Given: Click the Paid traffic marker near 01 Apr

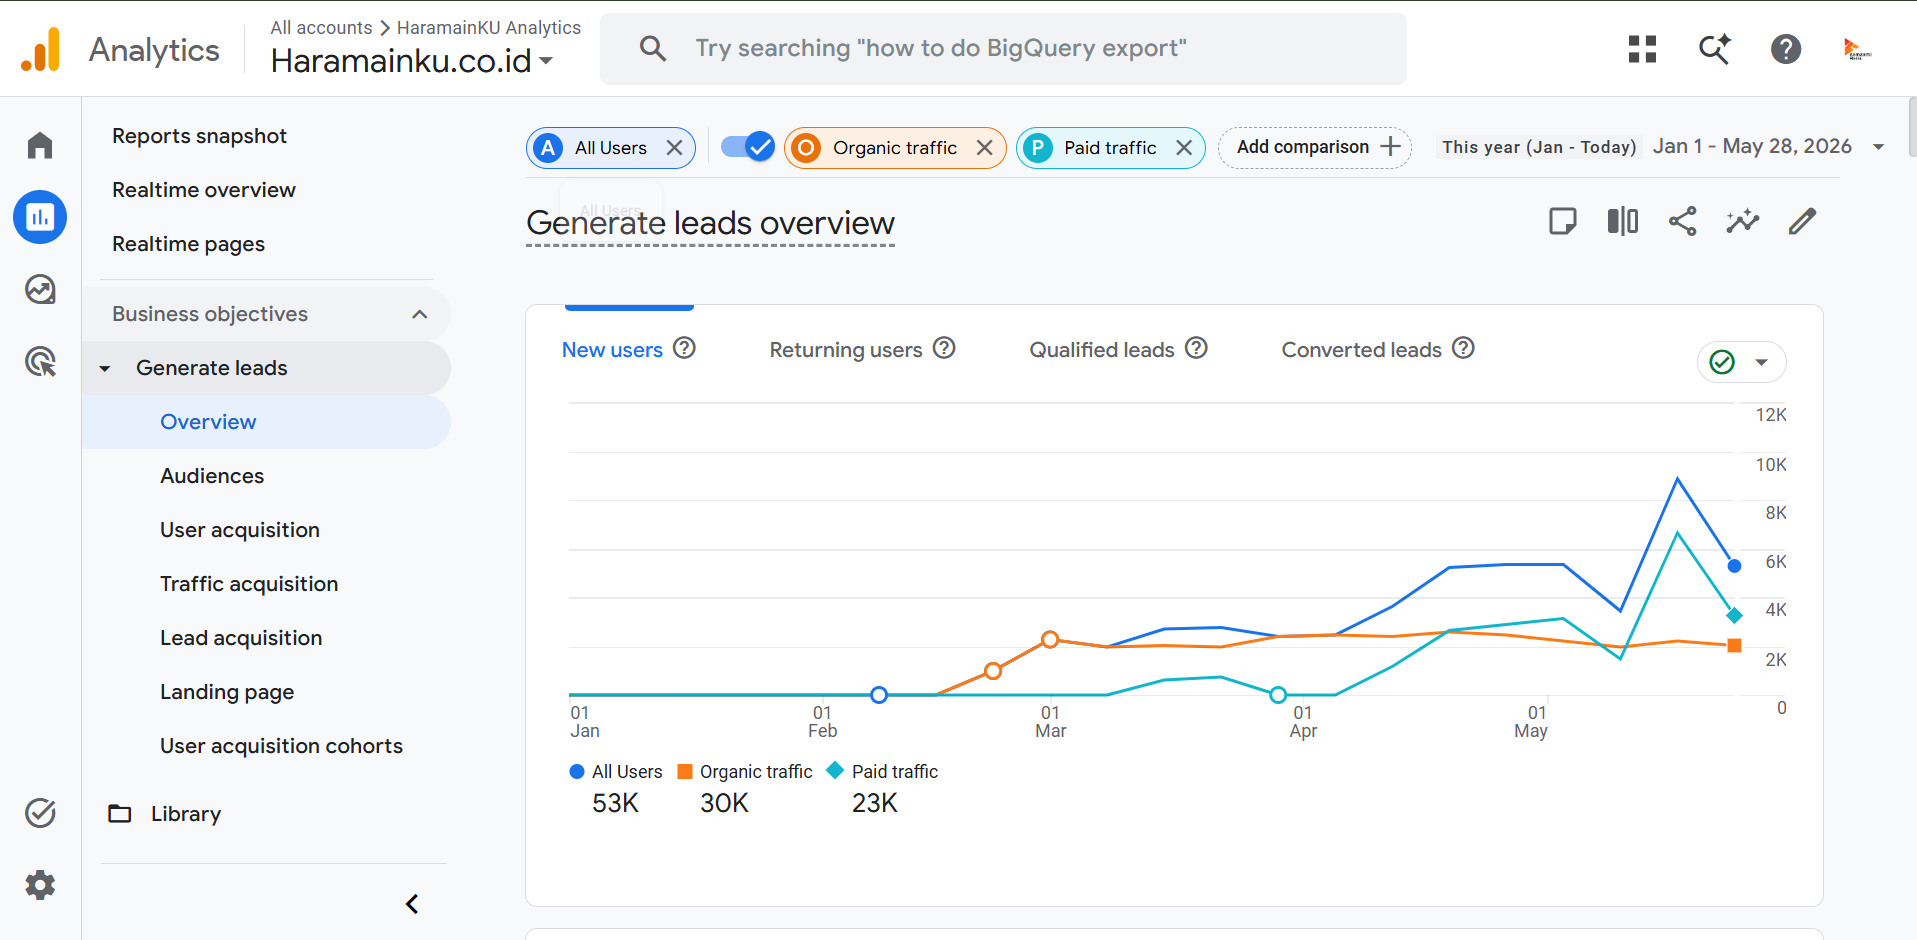Looking at the screenshot, I should coord(1278,695).
